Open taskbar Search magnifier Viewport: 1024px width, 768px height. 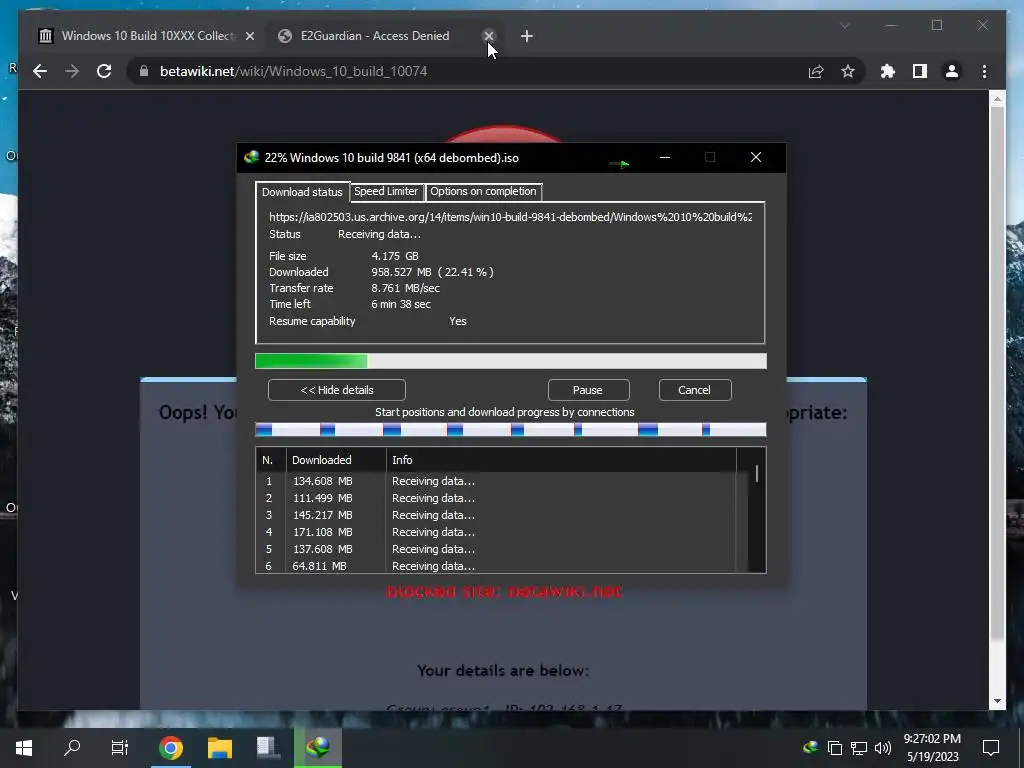click(72, 748)
